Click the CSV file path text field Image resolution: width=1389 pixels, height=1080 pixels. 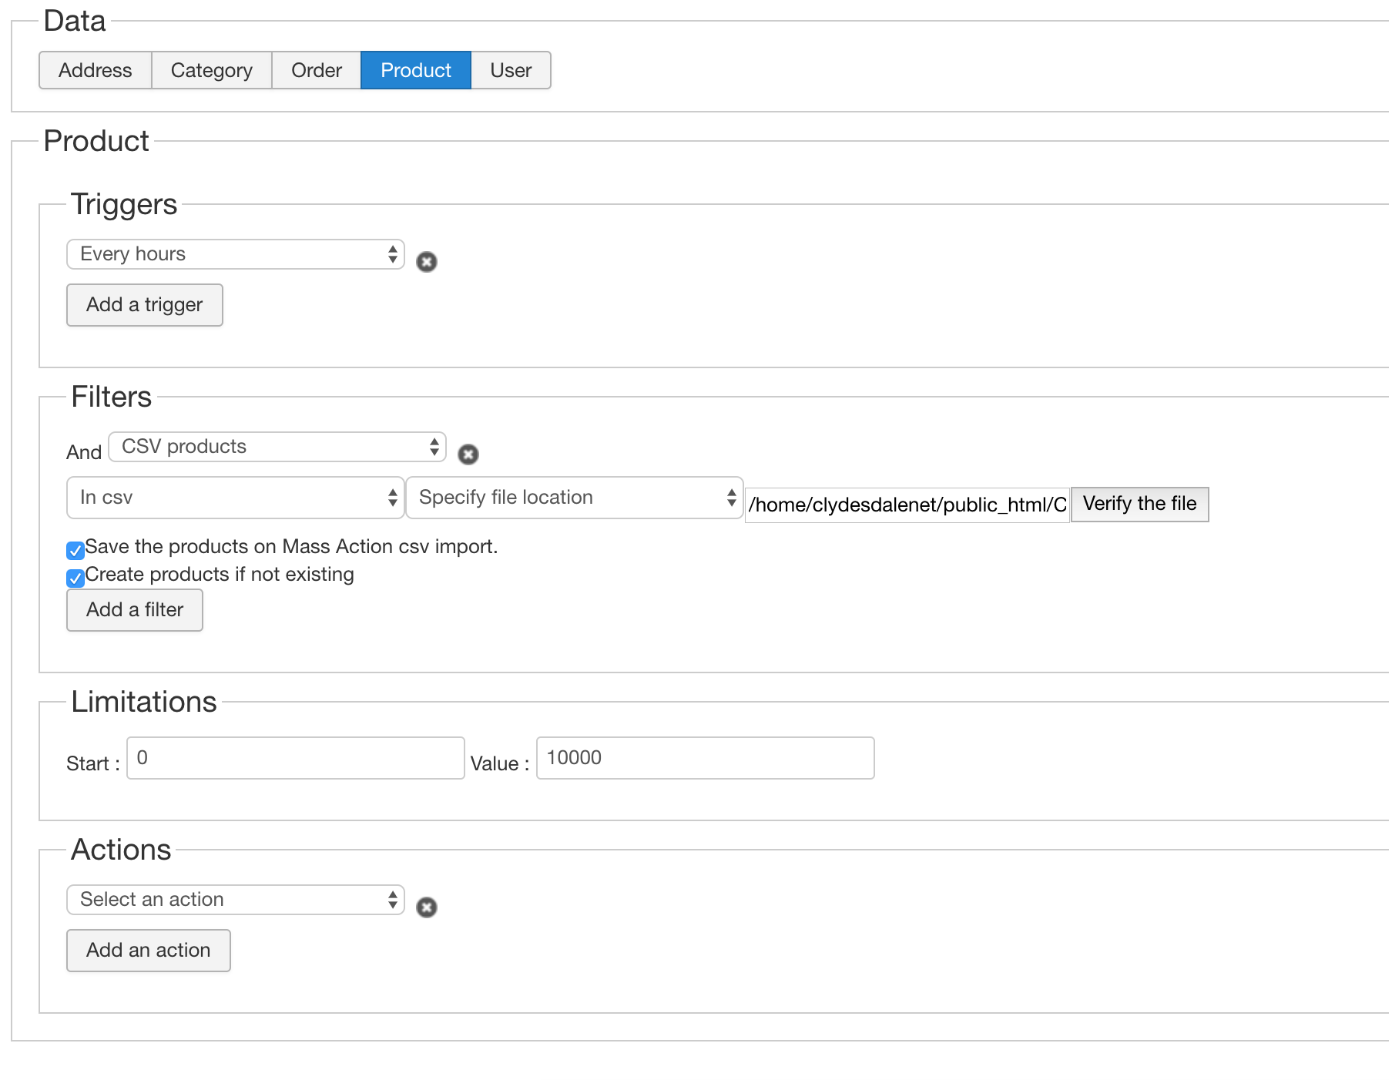(907, 505)
